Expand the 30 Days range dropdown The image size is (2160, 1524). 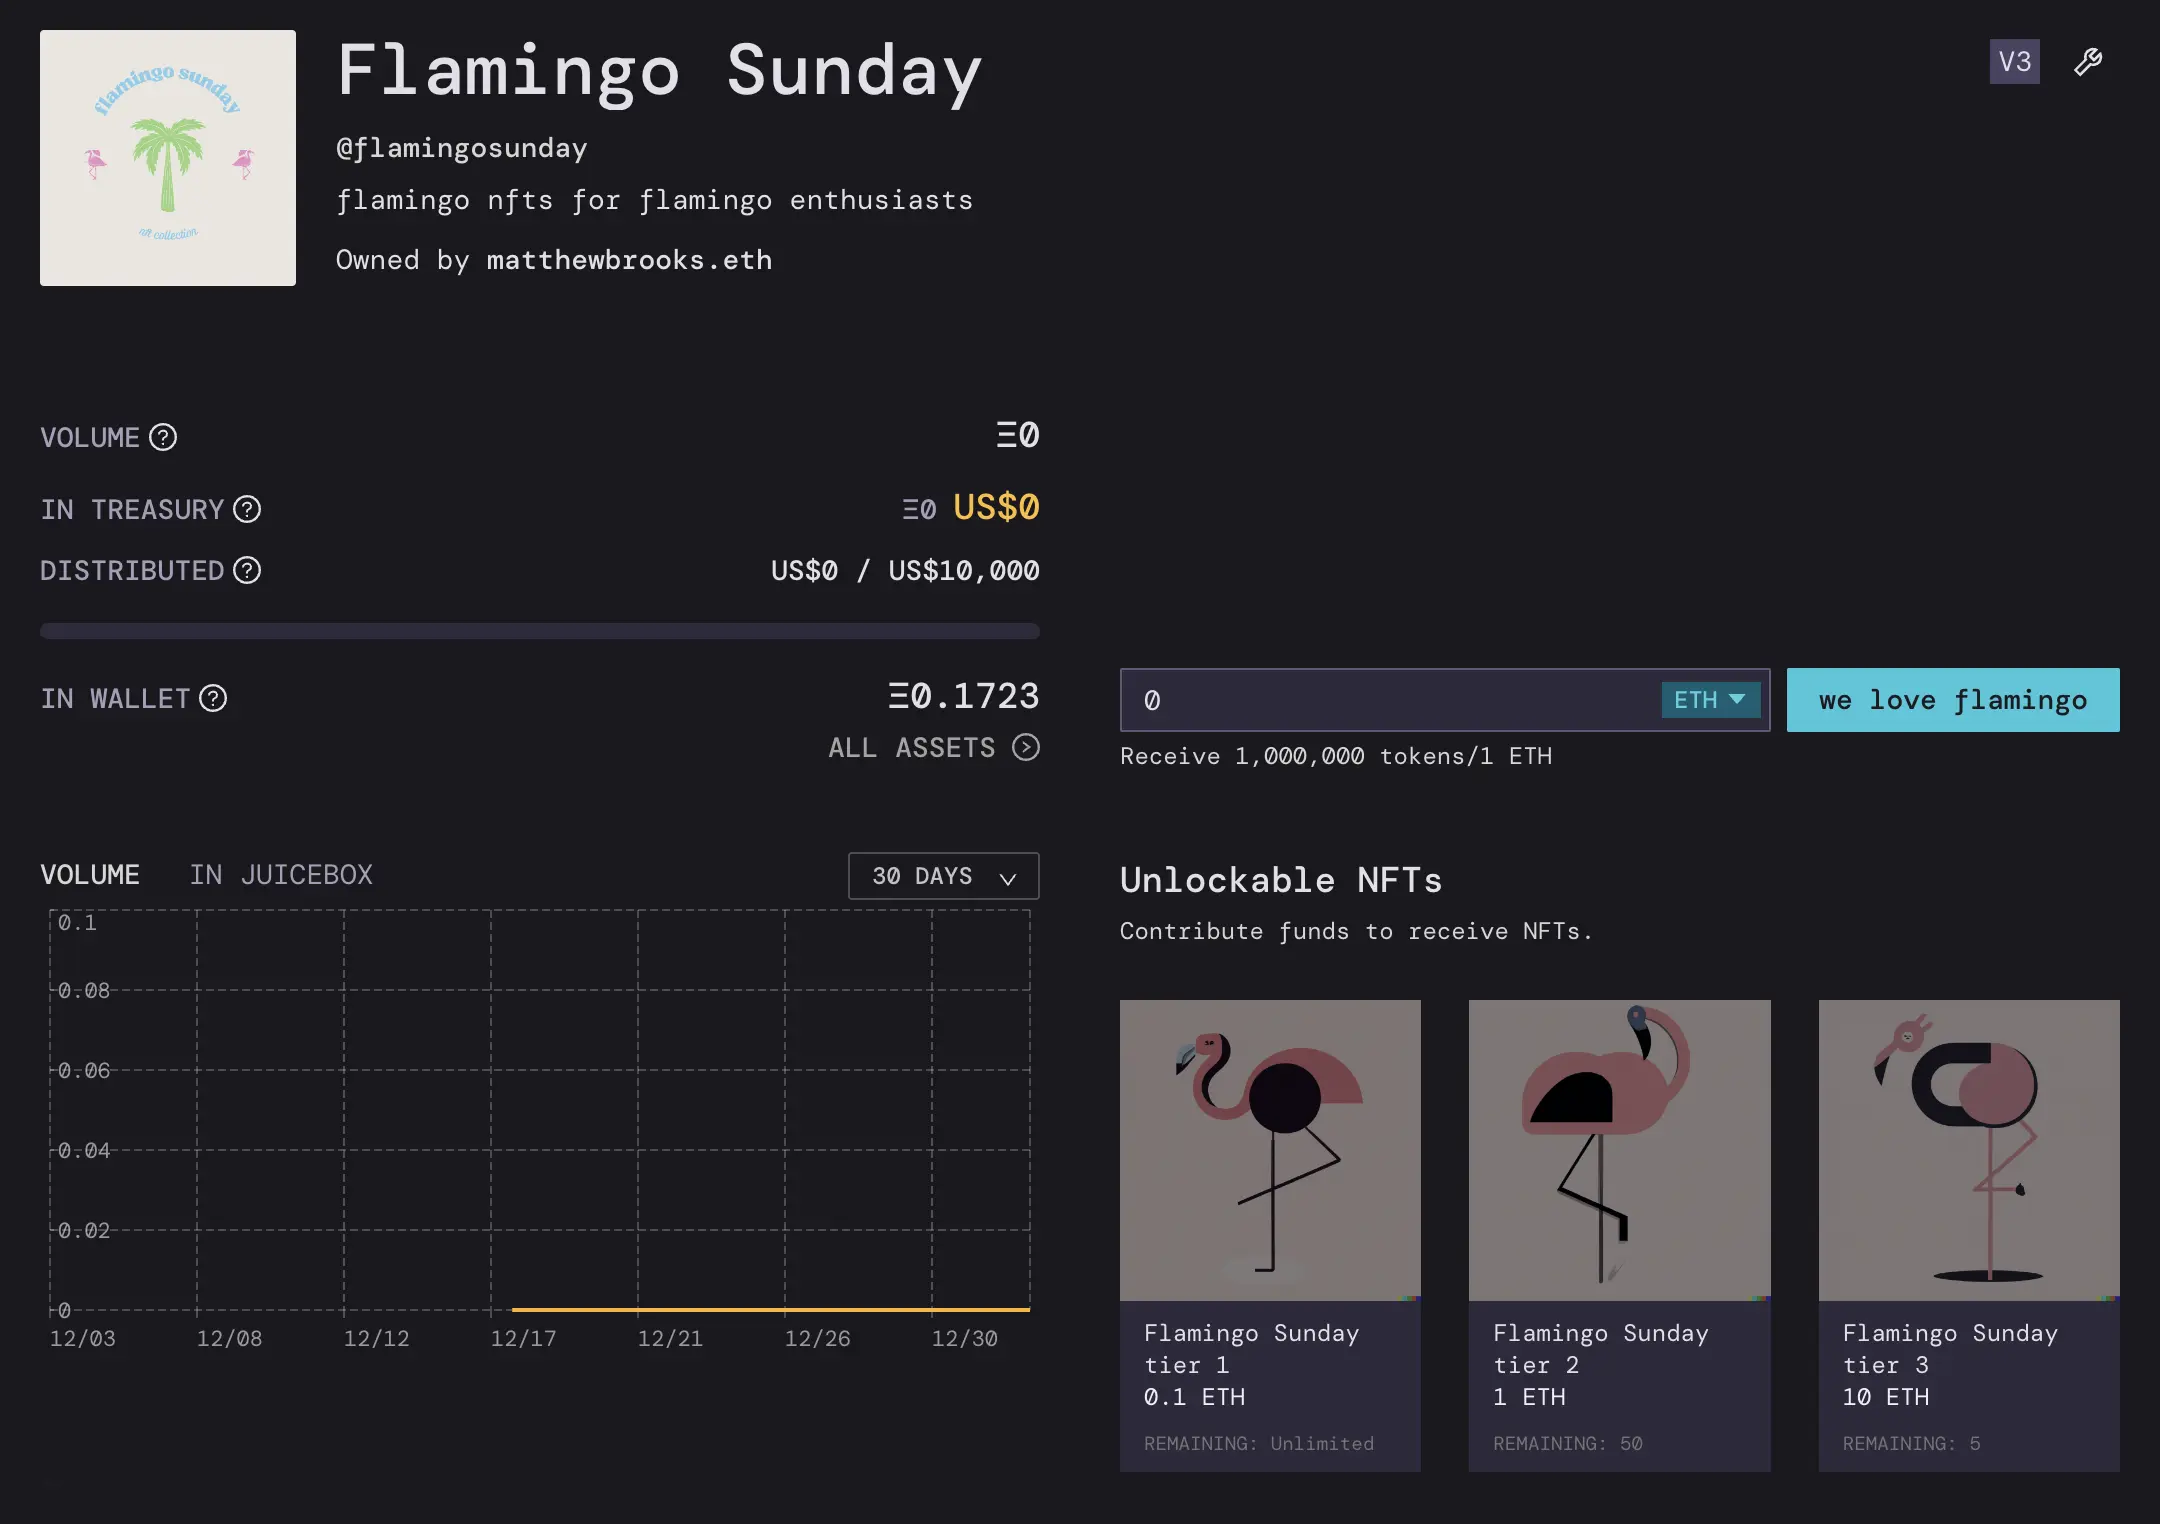click(943, 876)
